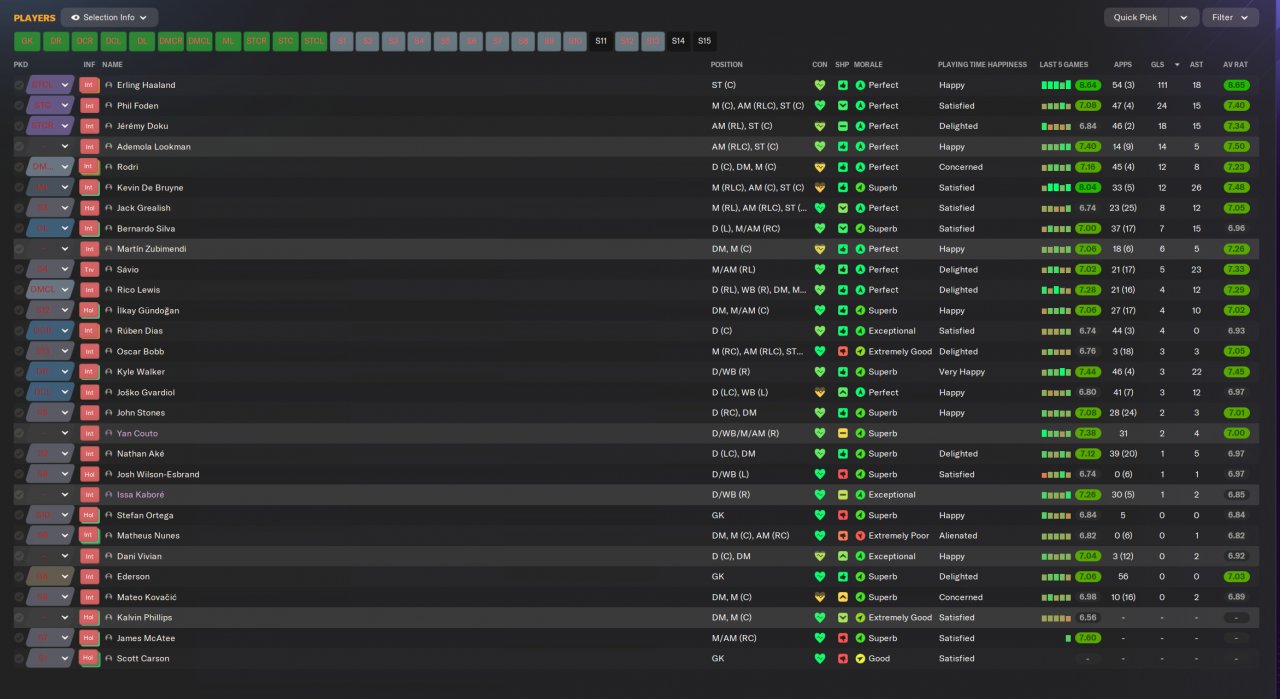Click Kalvin Phillips's morale icon
The height and width of the screenshot is (699, 1280).
click(x=860, y=618)
